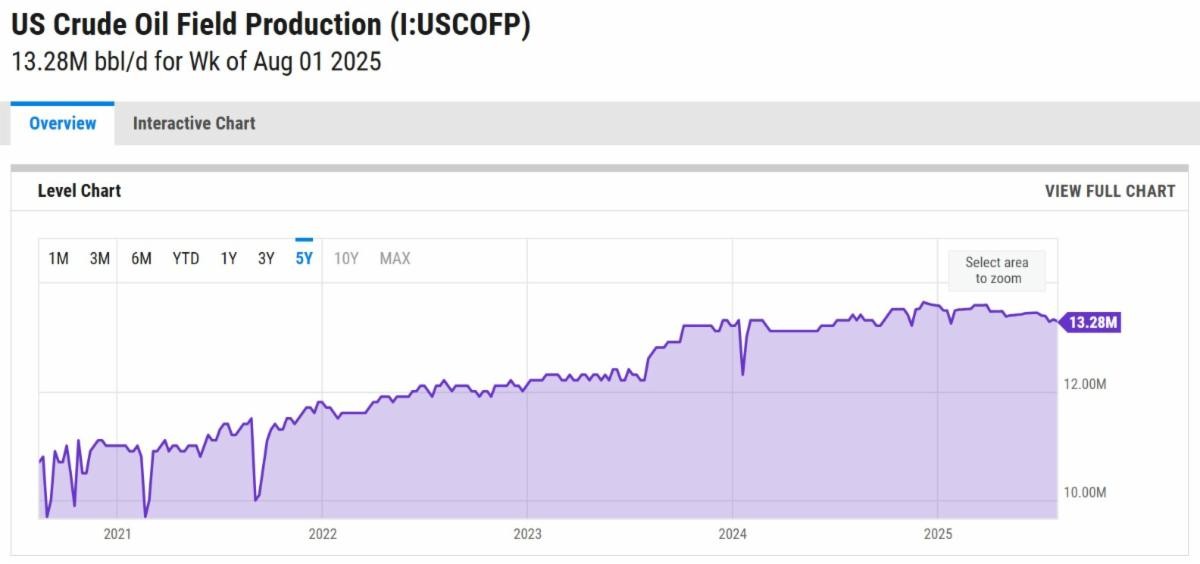Select the 5Y time range
The height and width of the screenshot is (564, 1200).
point(304,259)
